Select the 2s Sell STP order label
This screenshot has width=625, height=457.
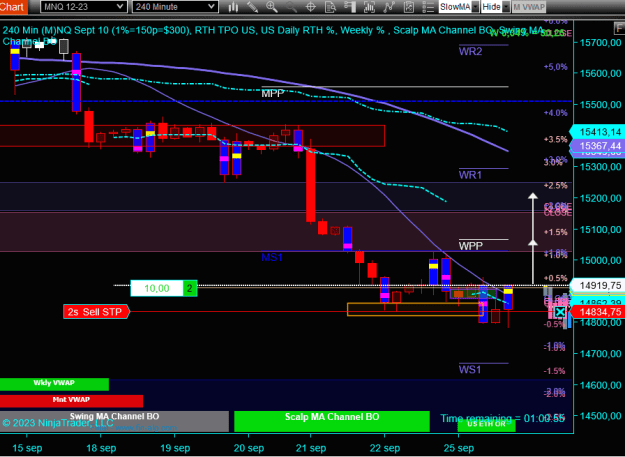tap(96, 312)
